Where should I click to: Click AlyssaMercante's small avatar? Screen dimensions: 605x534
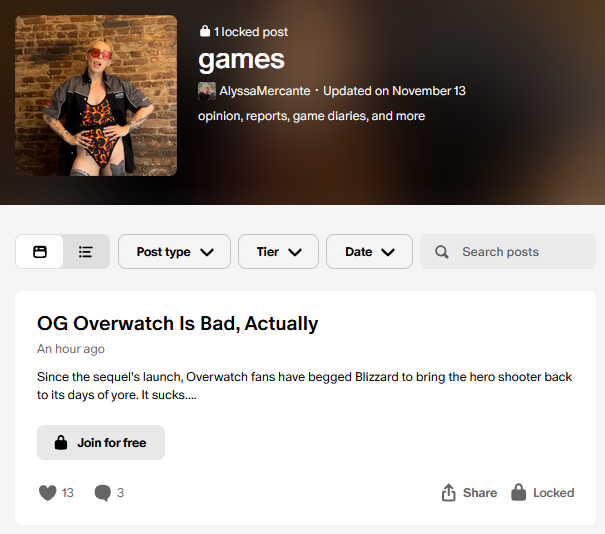[207, 91]
